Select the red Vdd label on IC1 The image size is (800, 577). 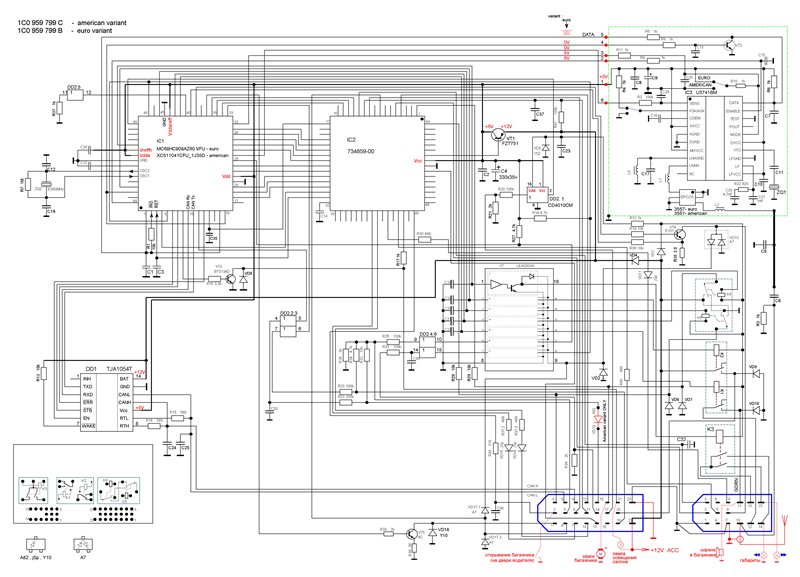(226, 177)
